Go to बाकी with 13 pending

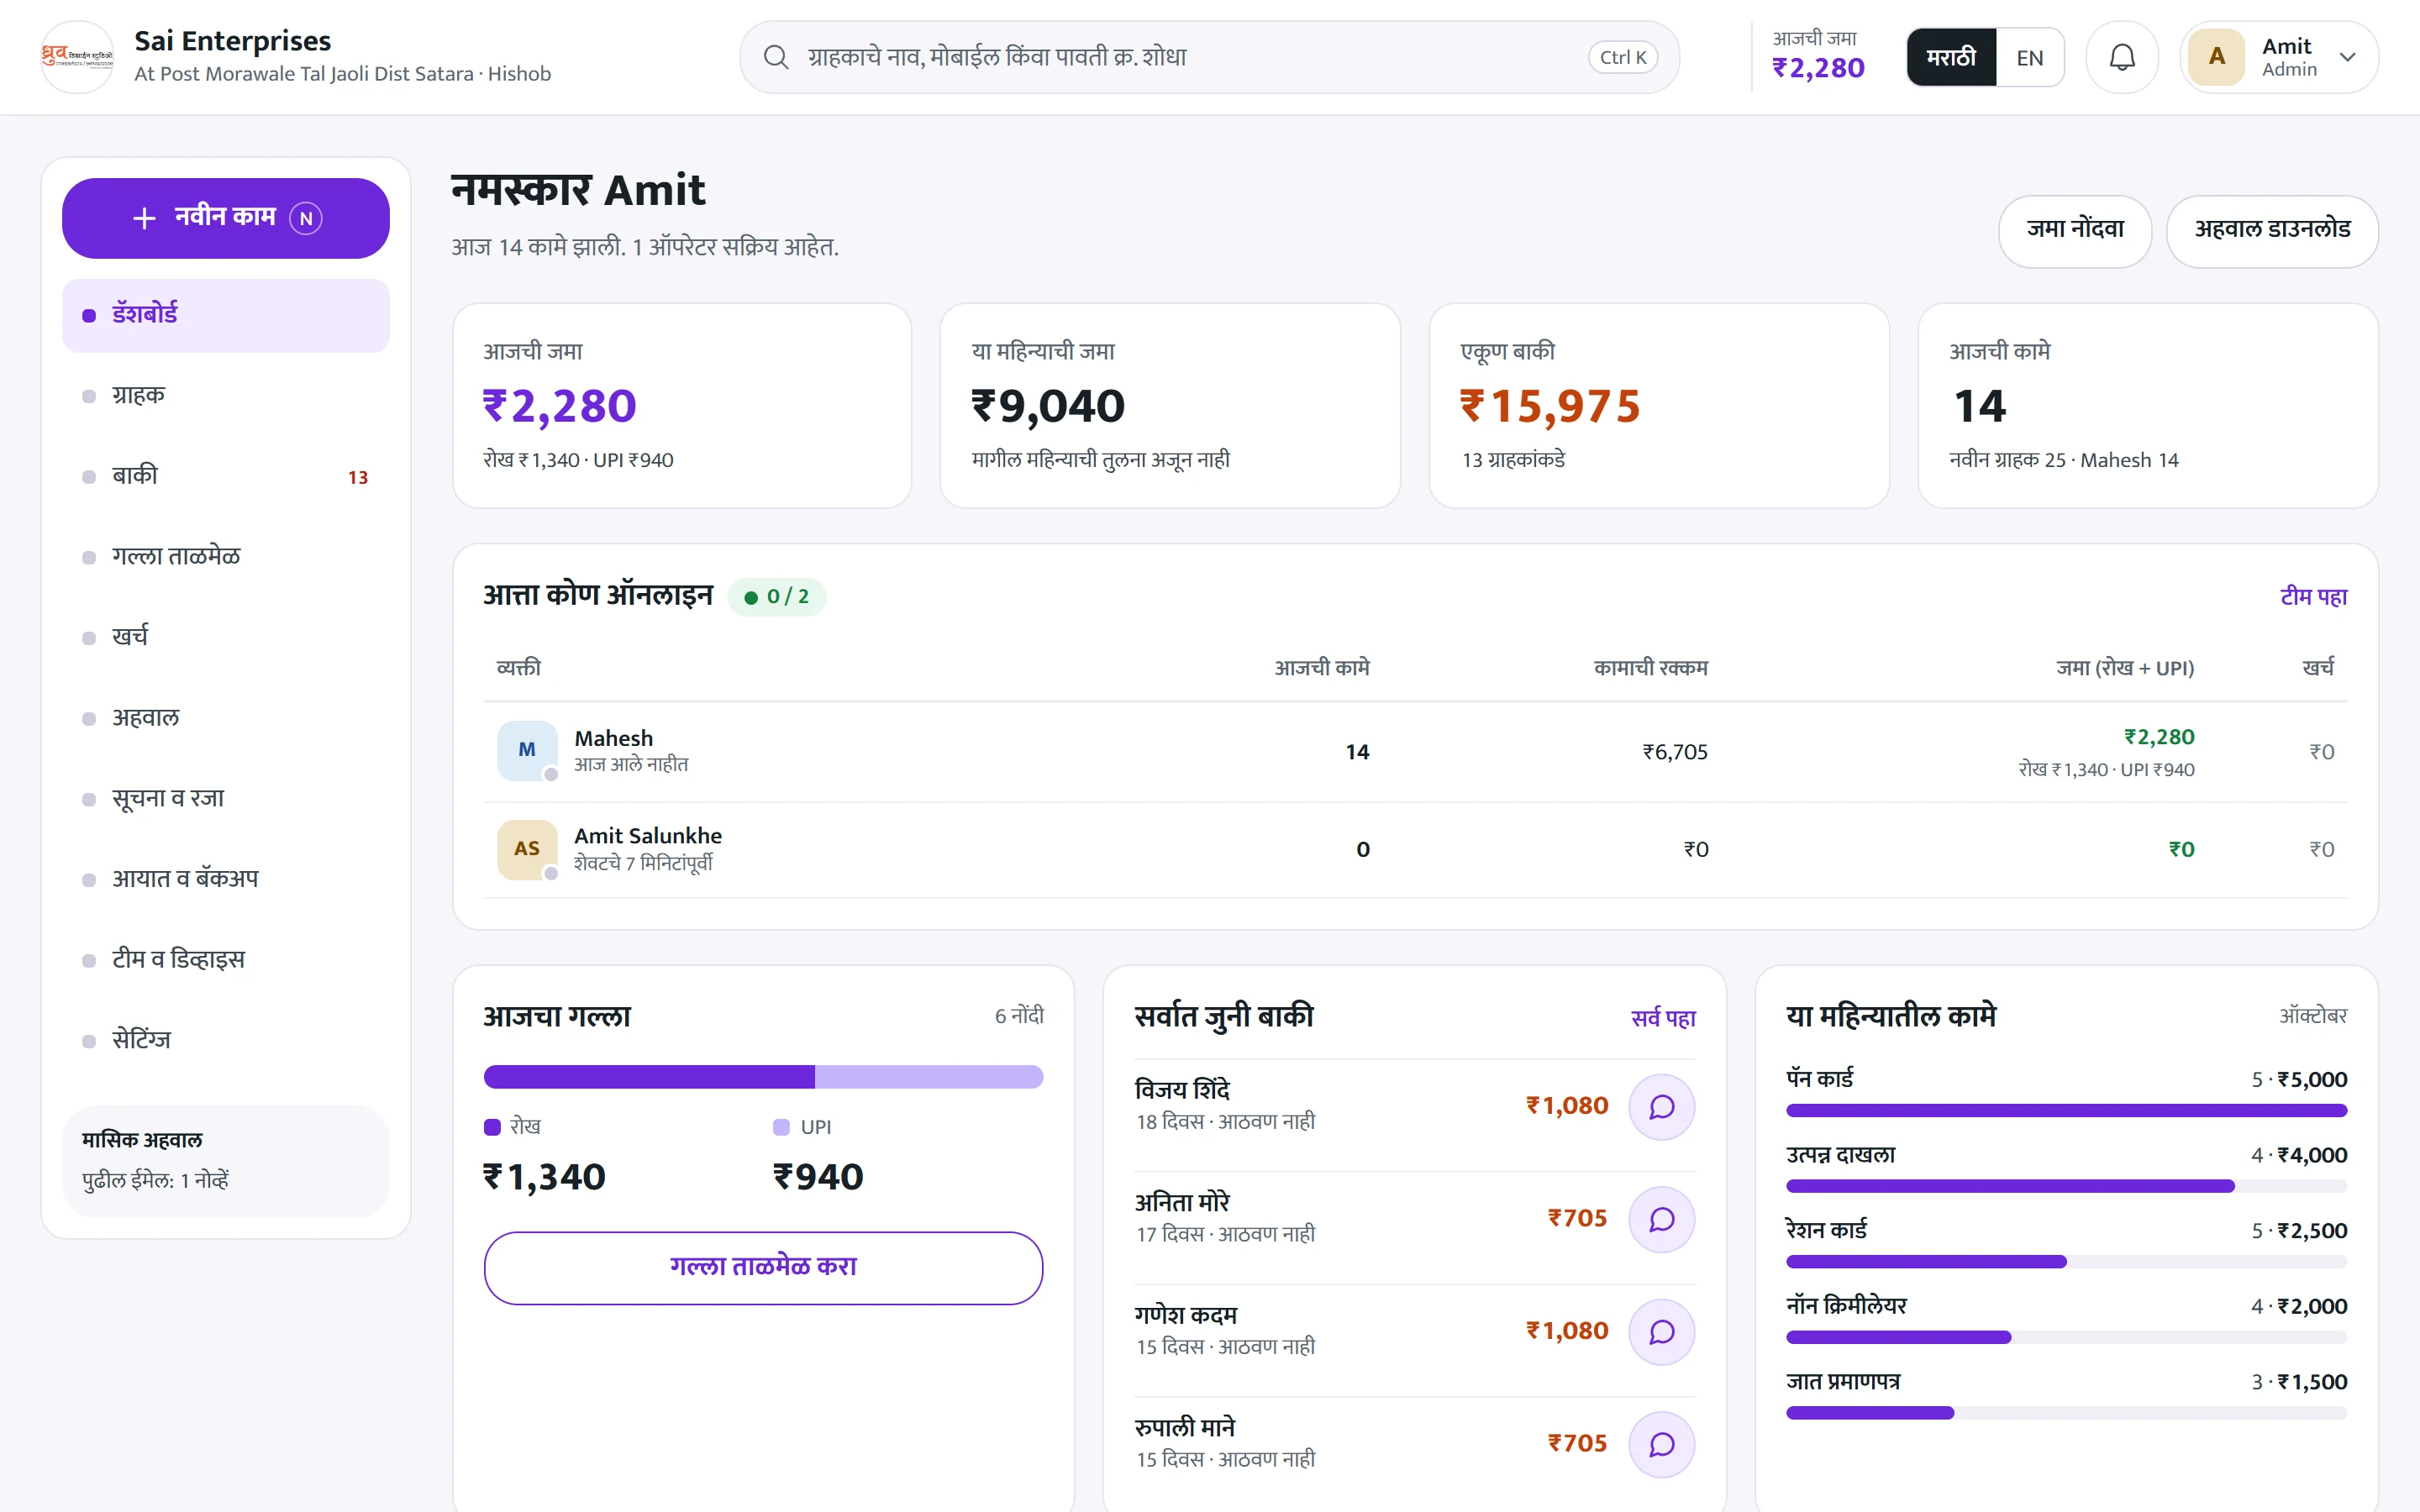point(226,476)
